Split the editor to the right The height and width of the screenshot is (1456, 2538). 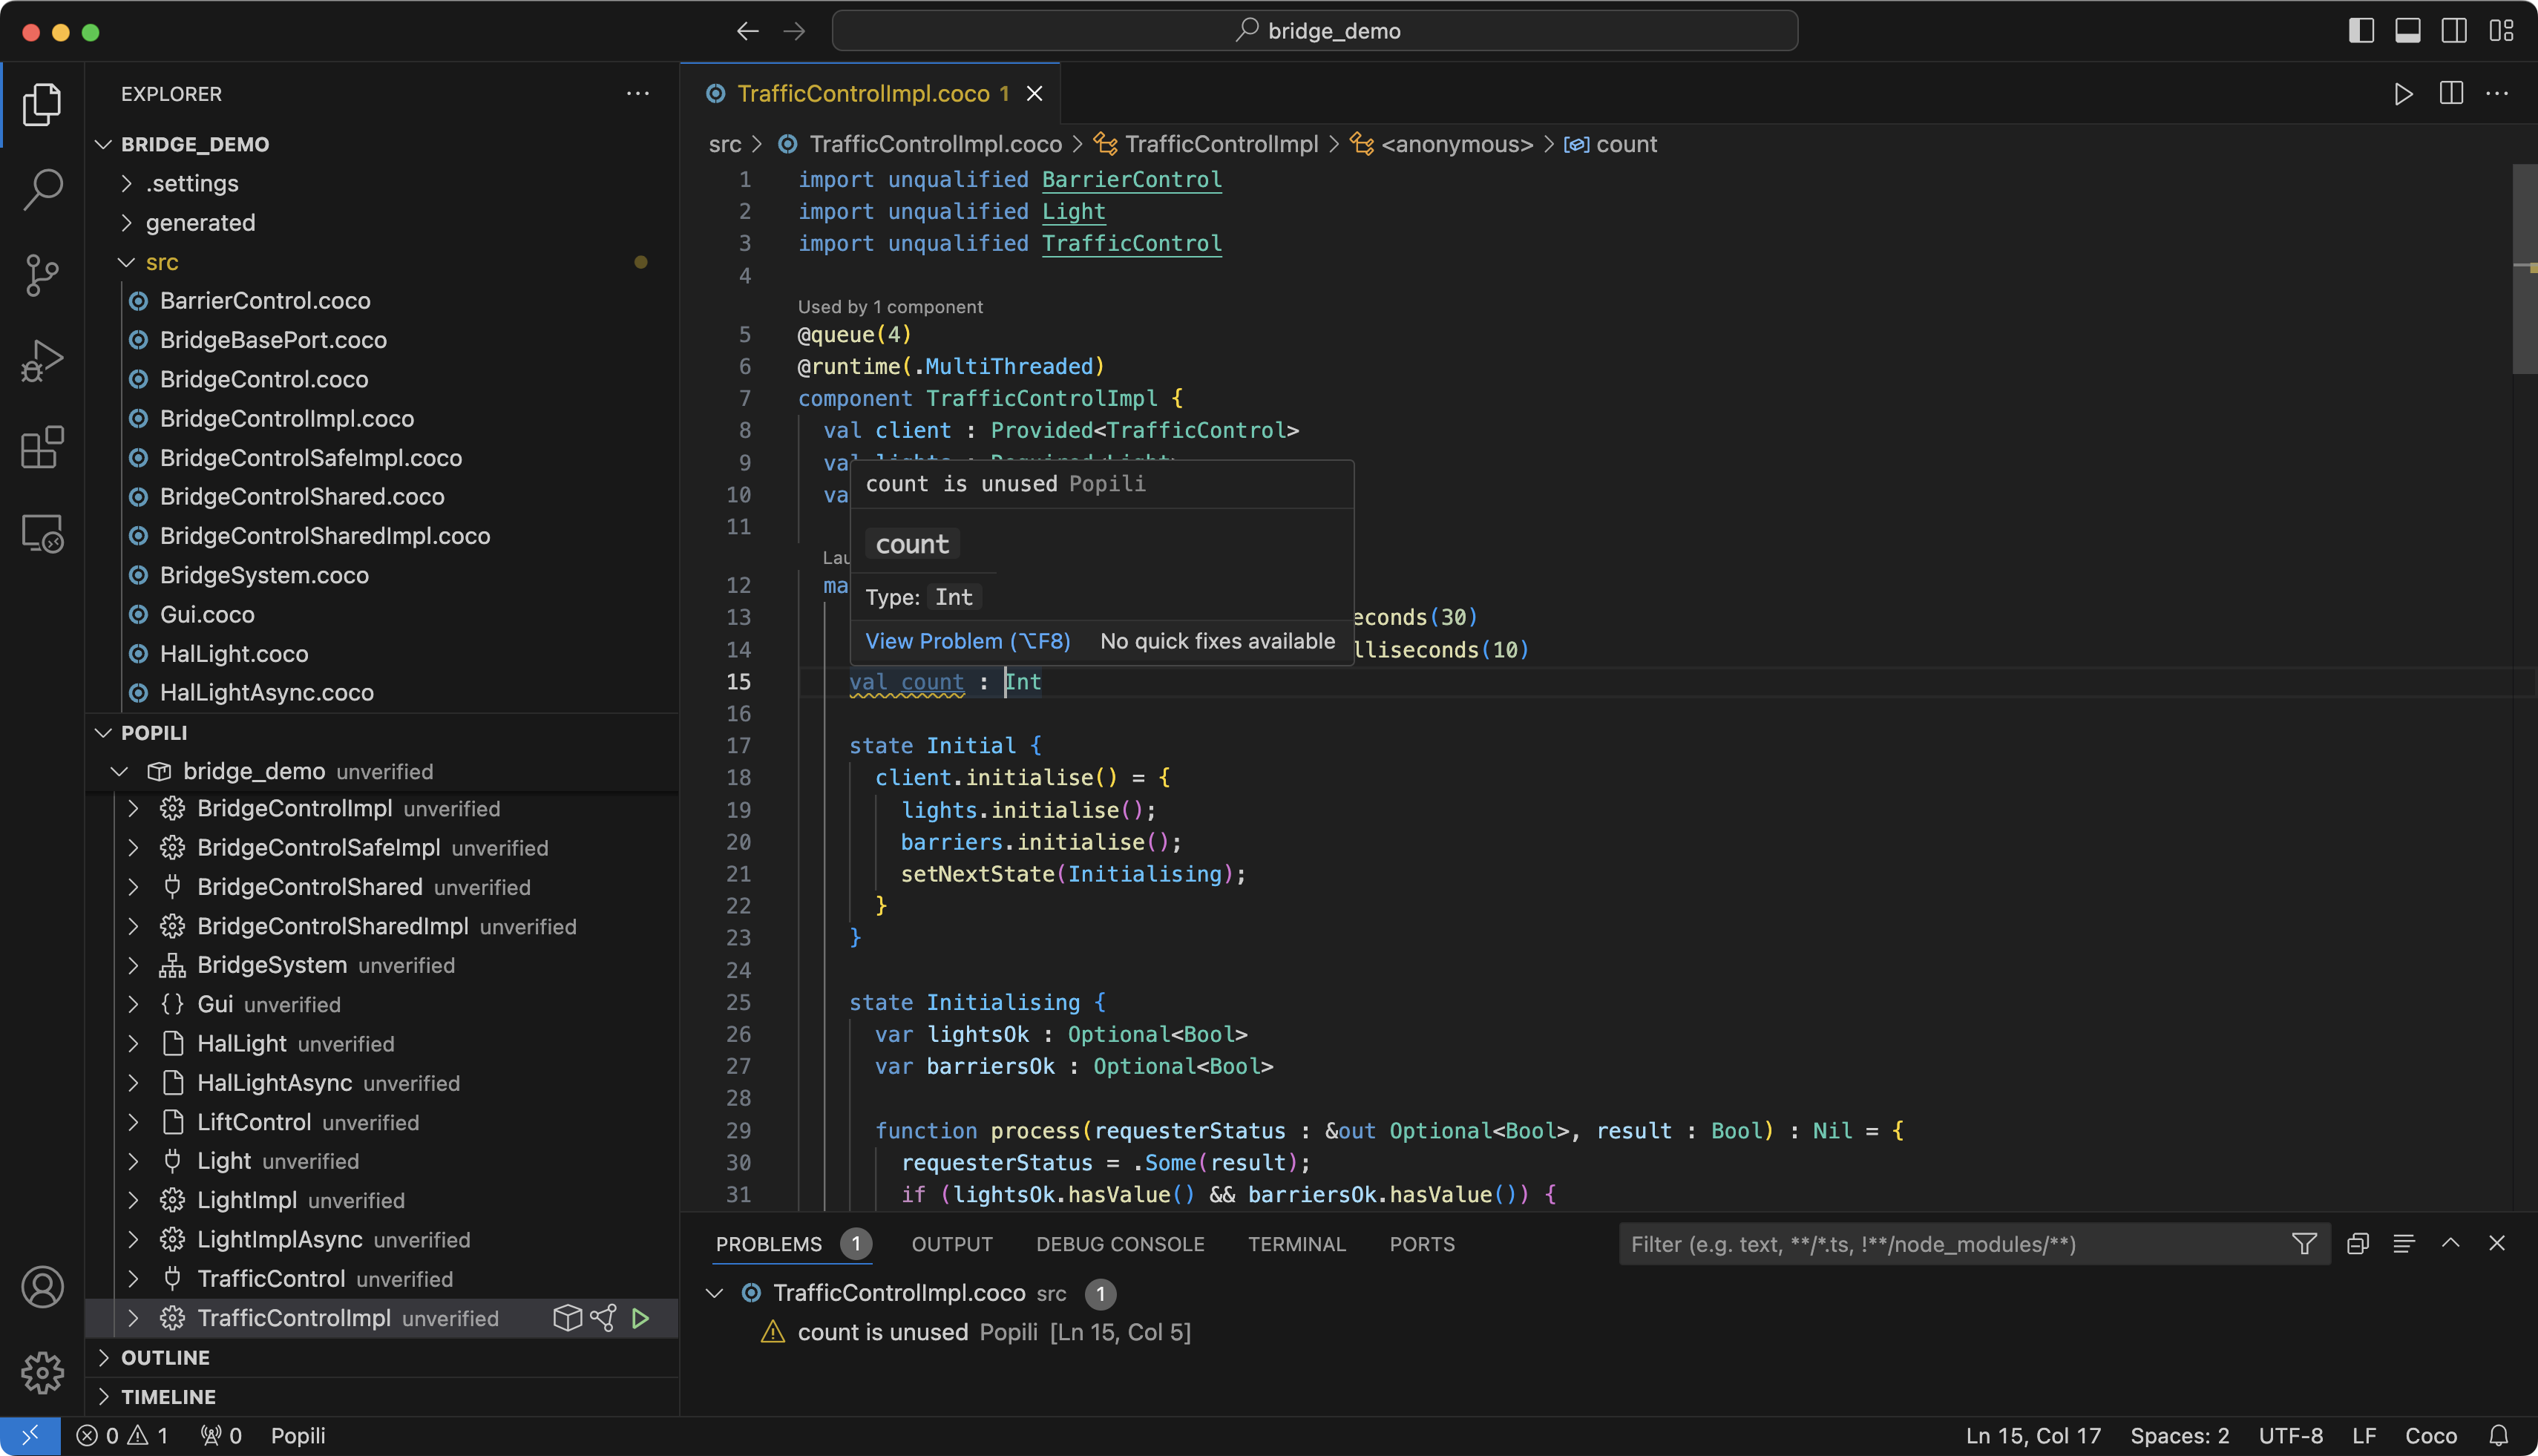pyautogui.click(x=2451, y=94)
